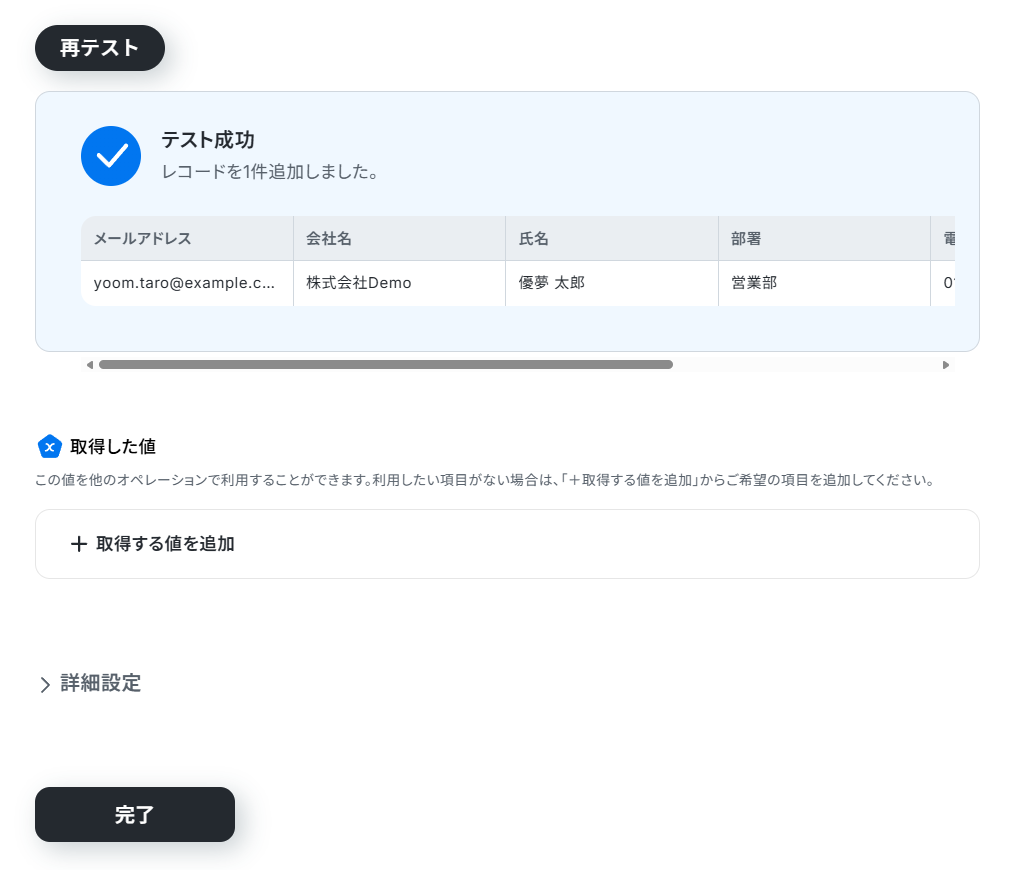
Task: Select the 会社名 column header
Action: (x=399, y=239)
